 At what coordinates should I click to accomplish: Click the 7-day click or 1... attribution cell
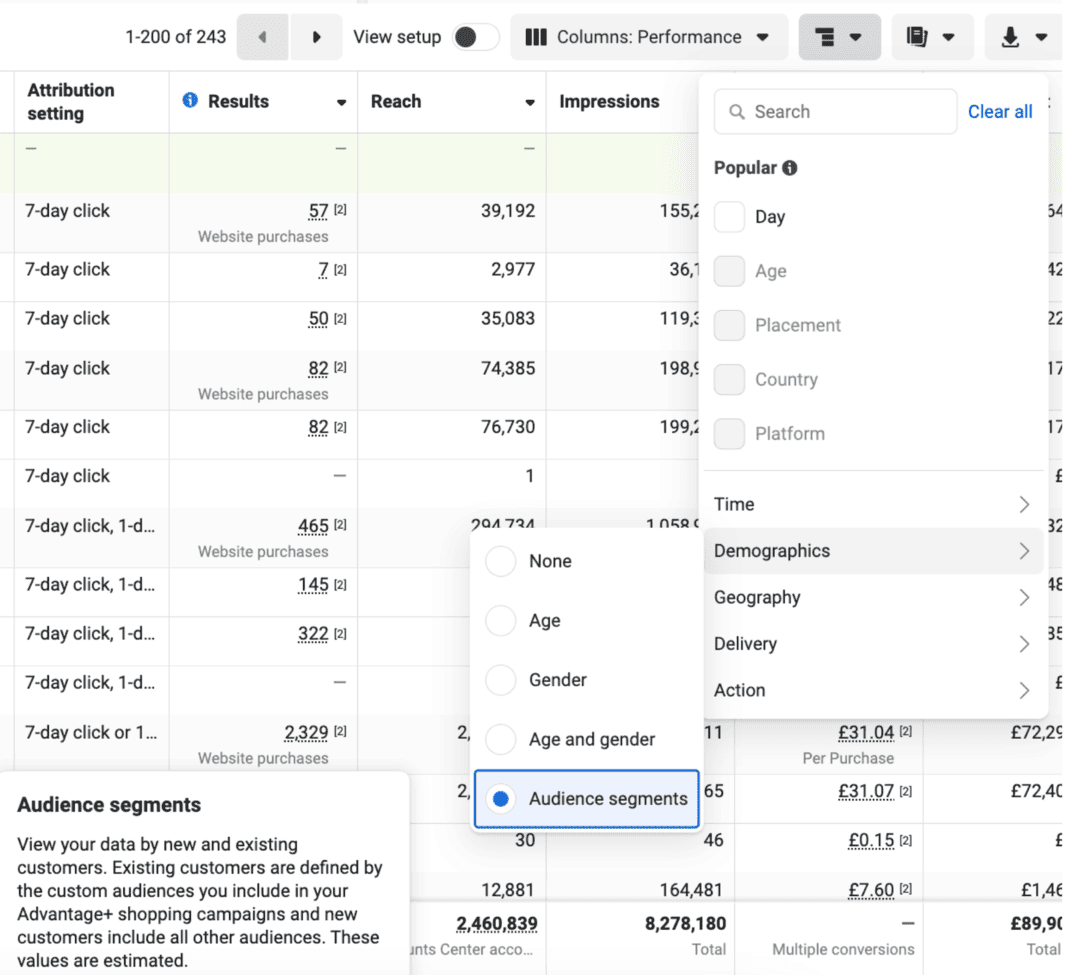click(x=91, y=732)
